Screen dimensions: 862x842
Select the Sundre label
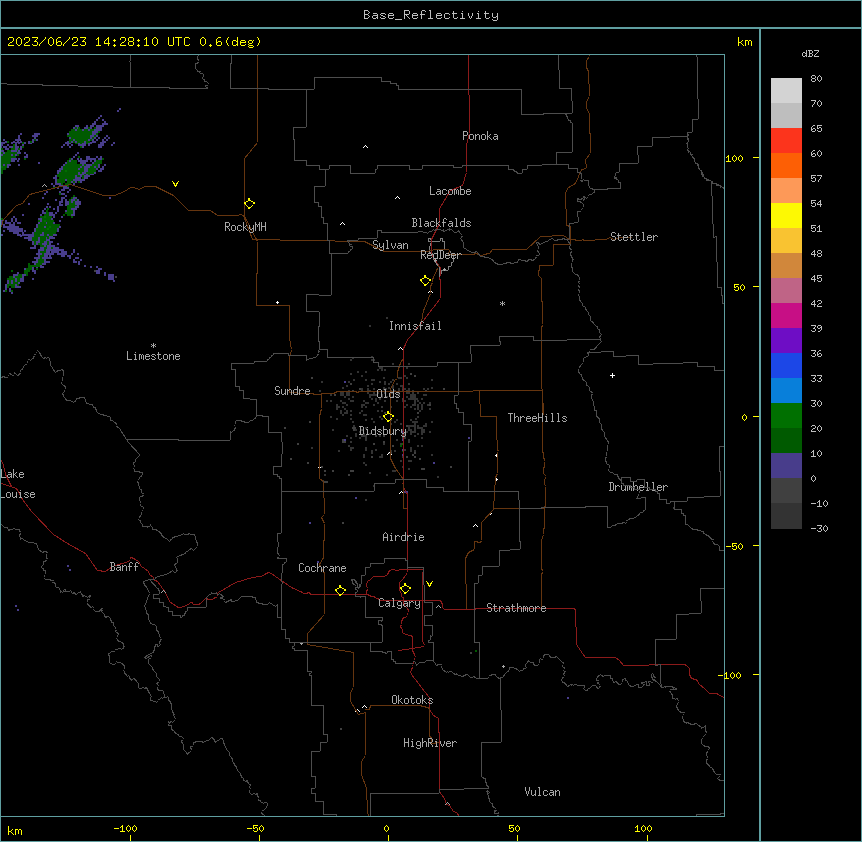pyautogui.click(x=292, y=391)
